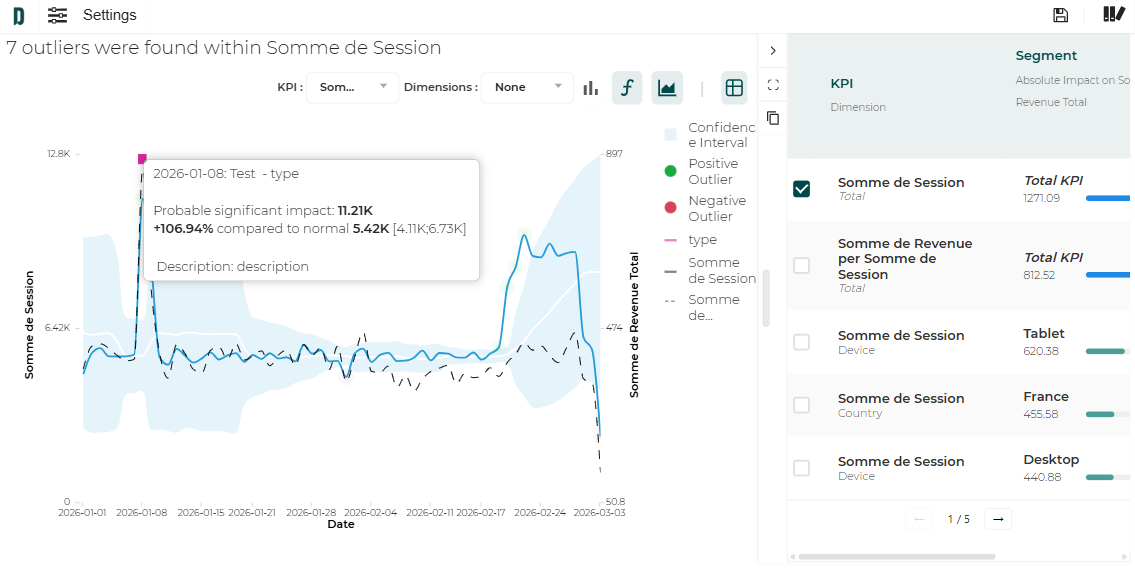Toggle the function curve icon
This screenshot has height=573, width=1135.
[627, 88]
